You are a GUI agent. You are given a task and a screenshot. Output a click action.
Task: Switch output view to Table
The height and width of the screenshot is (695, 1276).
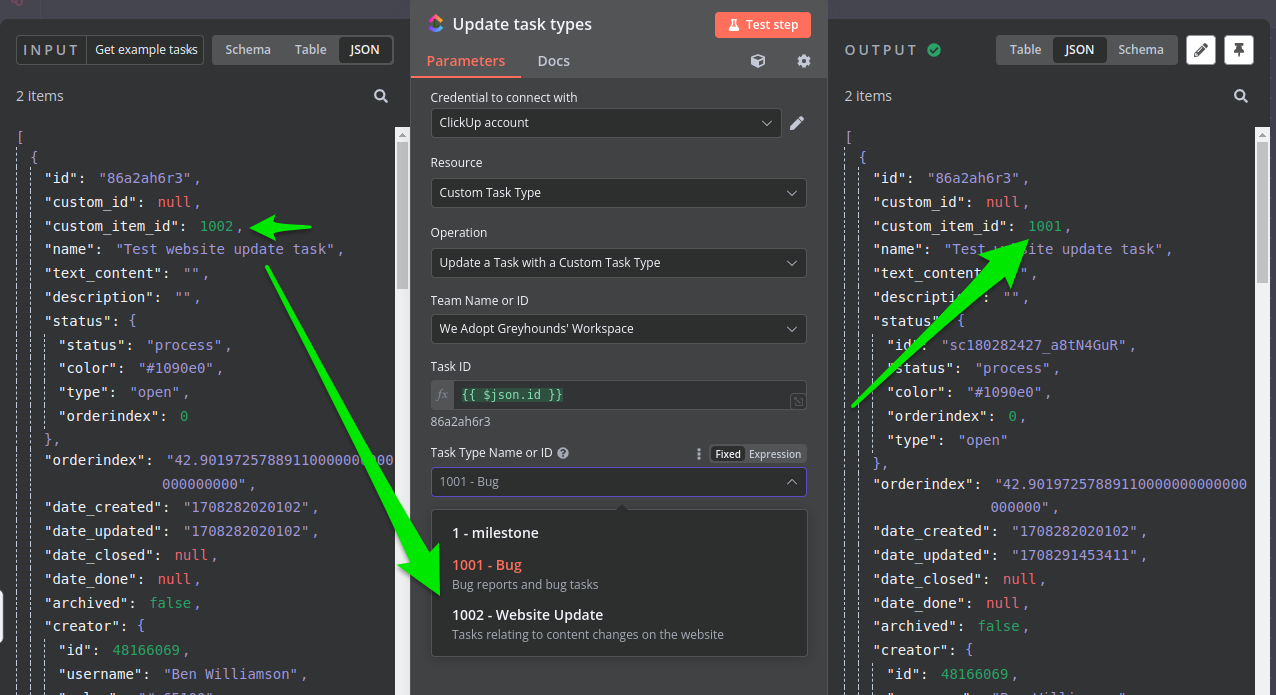pos(1025,50)
